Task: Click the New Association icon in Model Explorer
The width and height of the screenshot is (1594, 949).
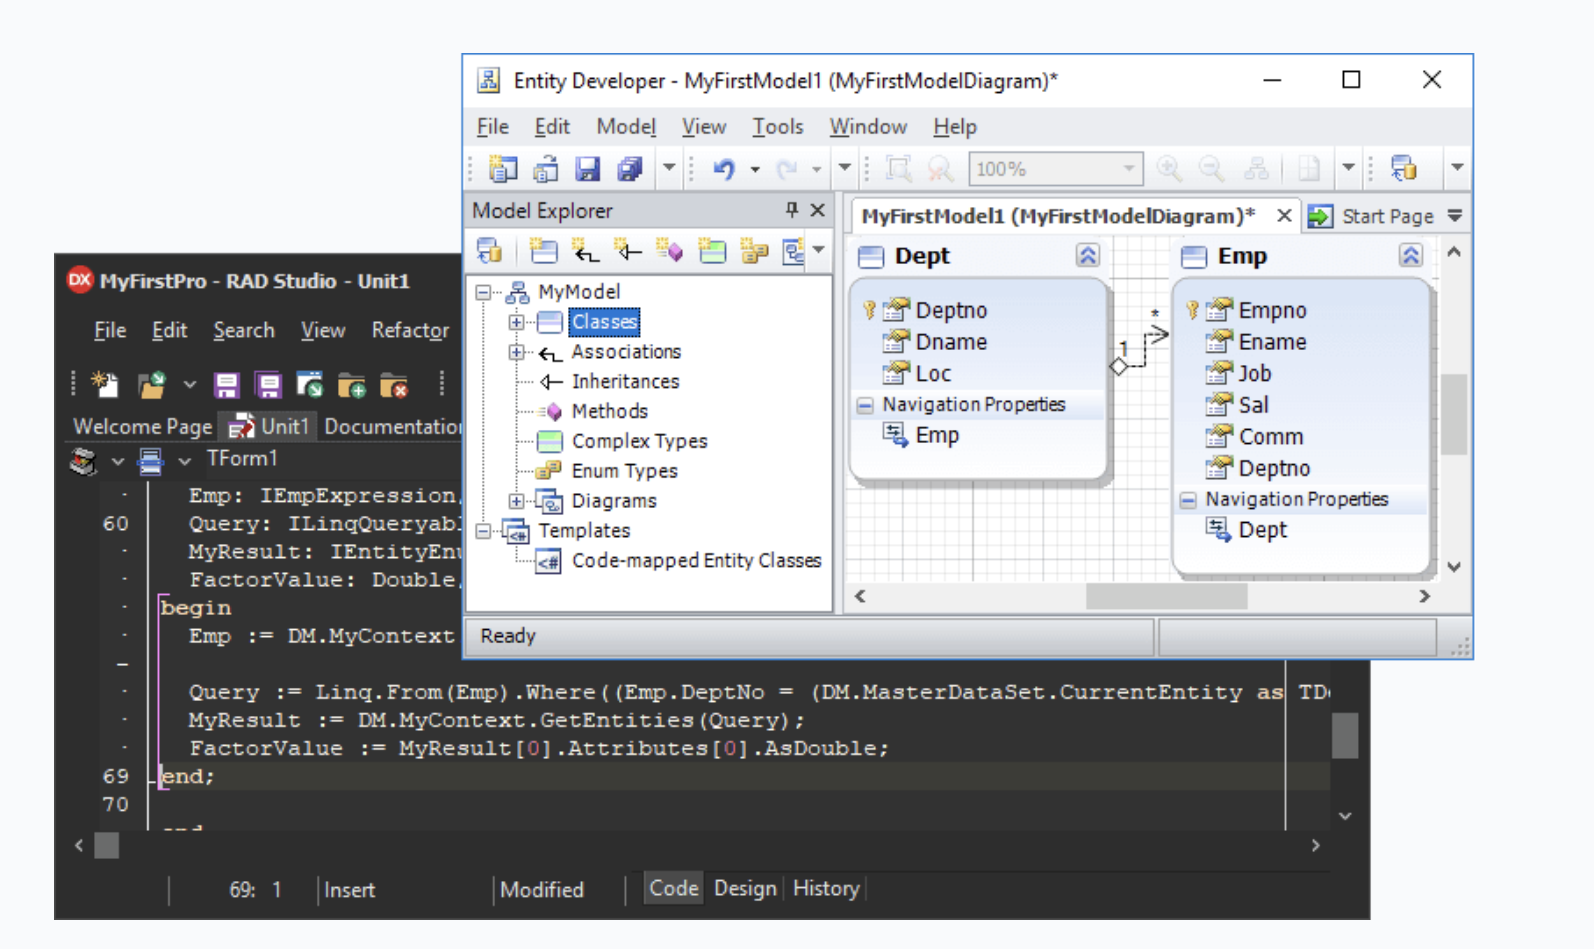Action: coord(585,251)
